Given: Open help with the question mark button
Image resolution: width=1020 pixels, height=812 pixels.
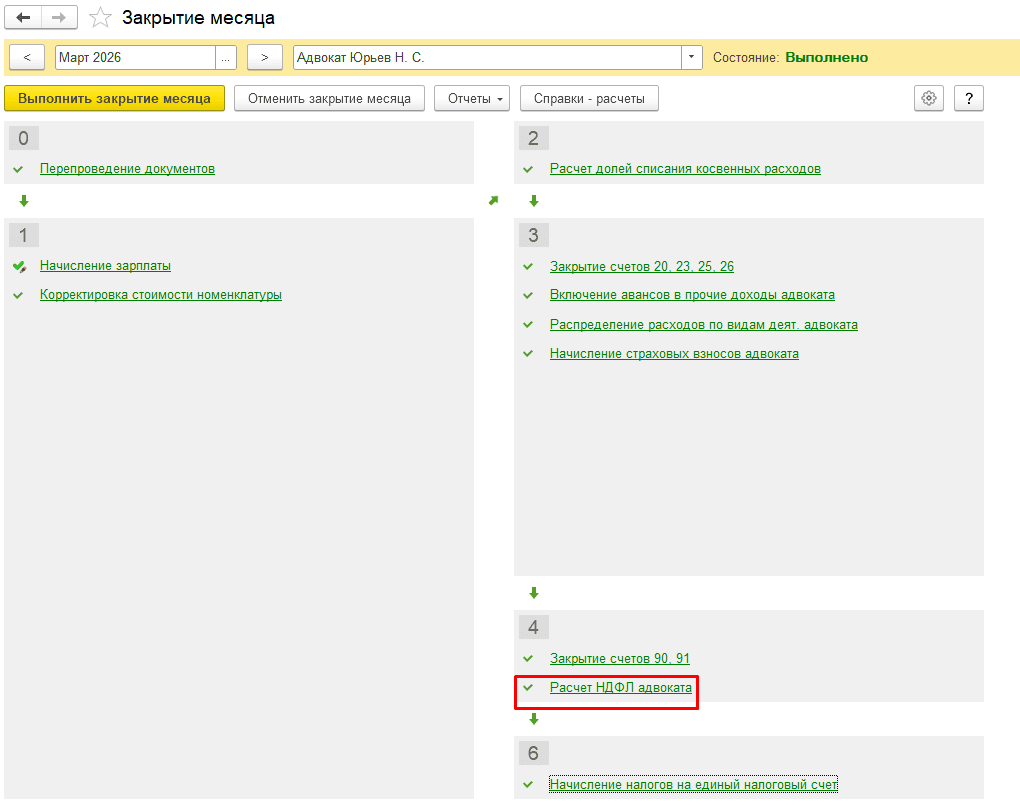Looking at the screenshot, I should (969, 98).
